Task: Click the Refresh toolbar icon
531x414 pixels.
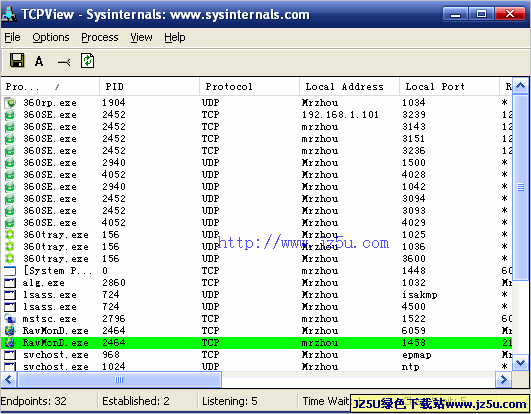Action: pyautogui.click(x=87, y=61)
